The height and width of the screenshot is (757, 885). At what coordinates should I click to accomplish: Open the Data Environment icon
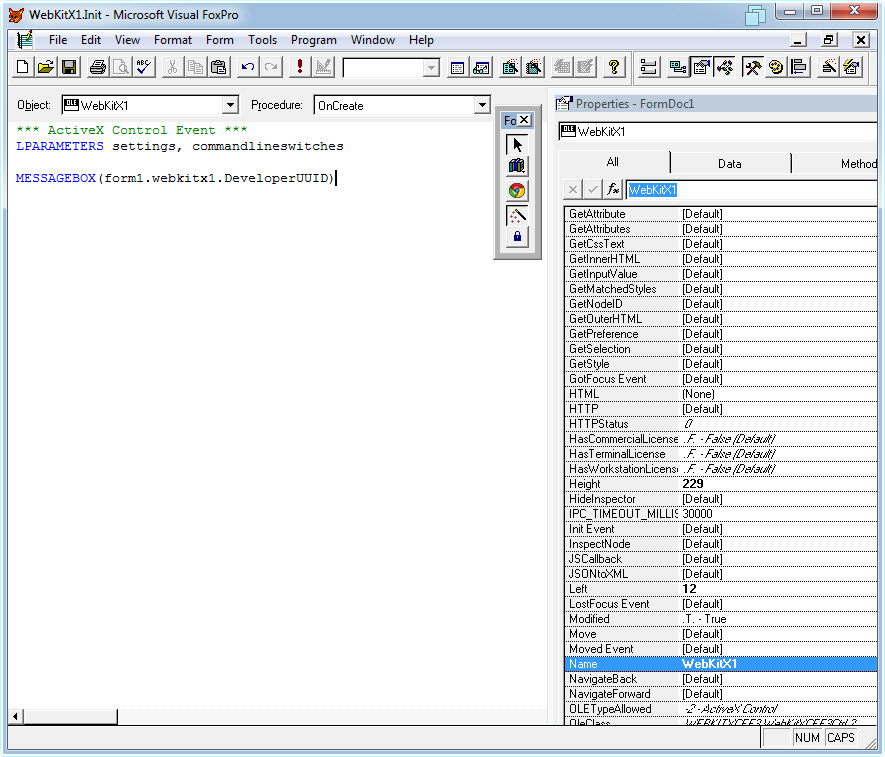click(x=677, y=67)
